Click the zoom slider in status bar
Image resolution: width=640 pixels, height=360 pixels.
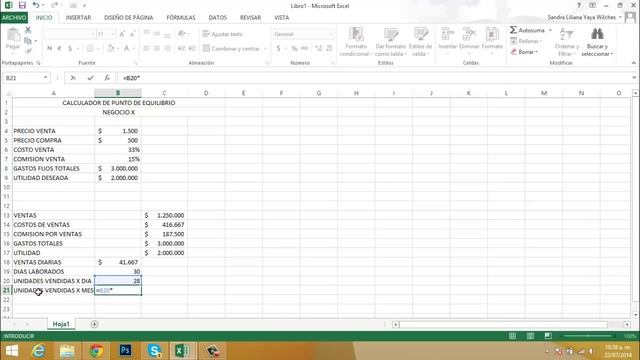(588, 336)
